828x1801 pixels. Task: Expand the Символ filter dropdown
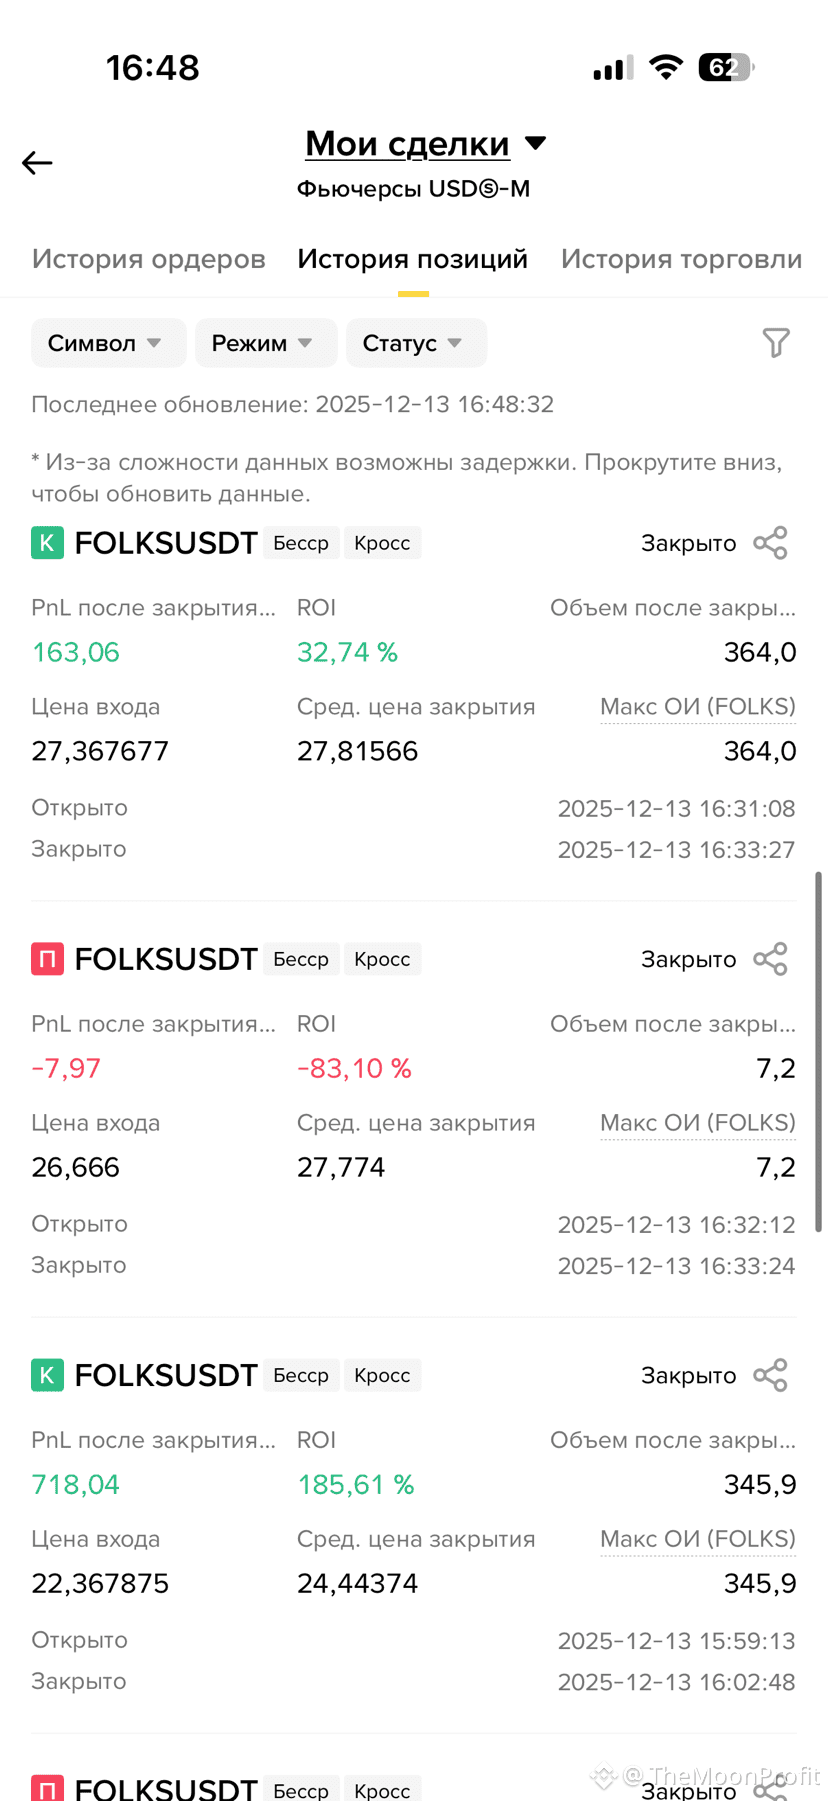click(108, 343)
